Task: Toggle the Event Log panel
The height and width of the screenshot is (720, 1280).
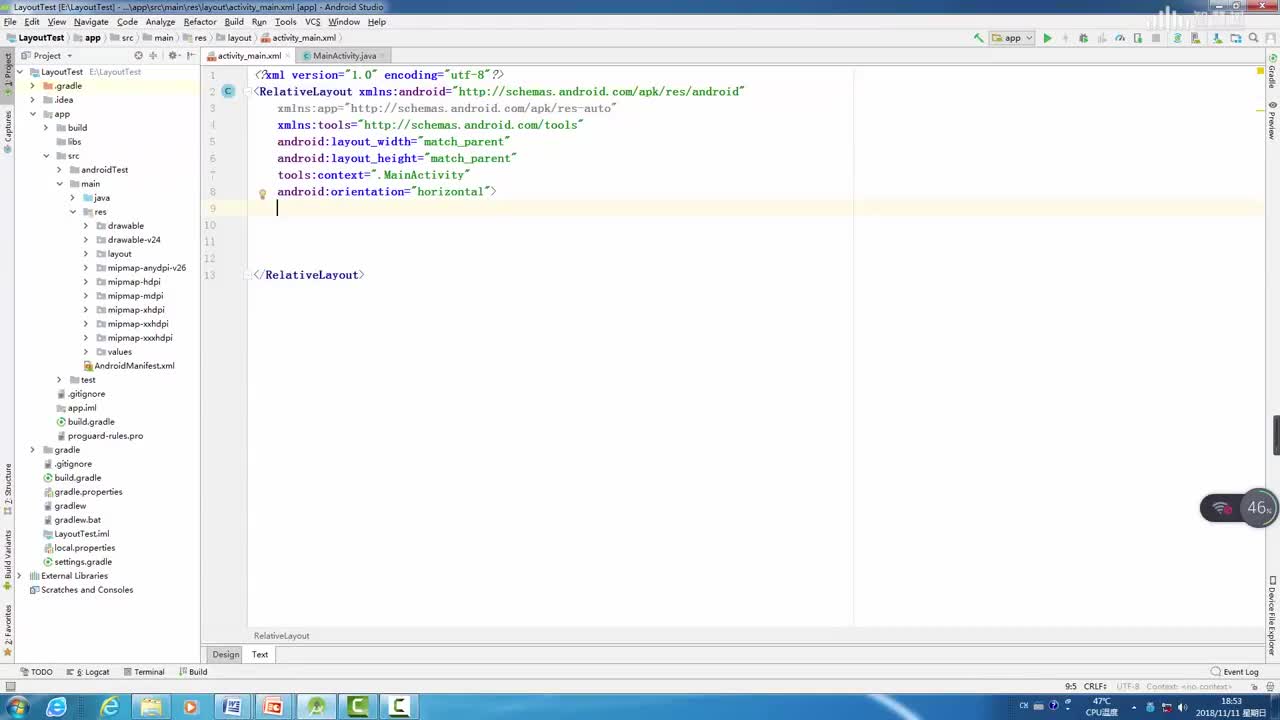Action: coord(1234,672)
